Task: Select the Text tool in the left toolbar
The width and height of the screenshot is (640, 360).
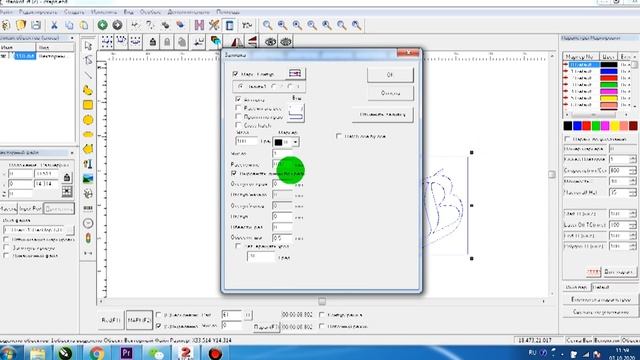Action: coord(88,164)
